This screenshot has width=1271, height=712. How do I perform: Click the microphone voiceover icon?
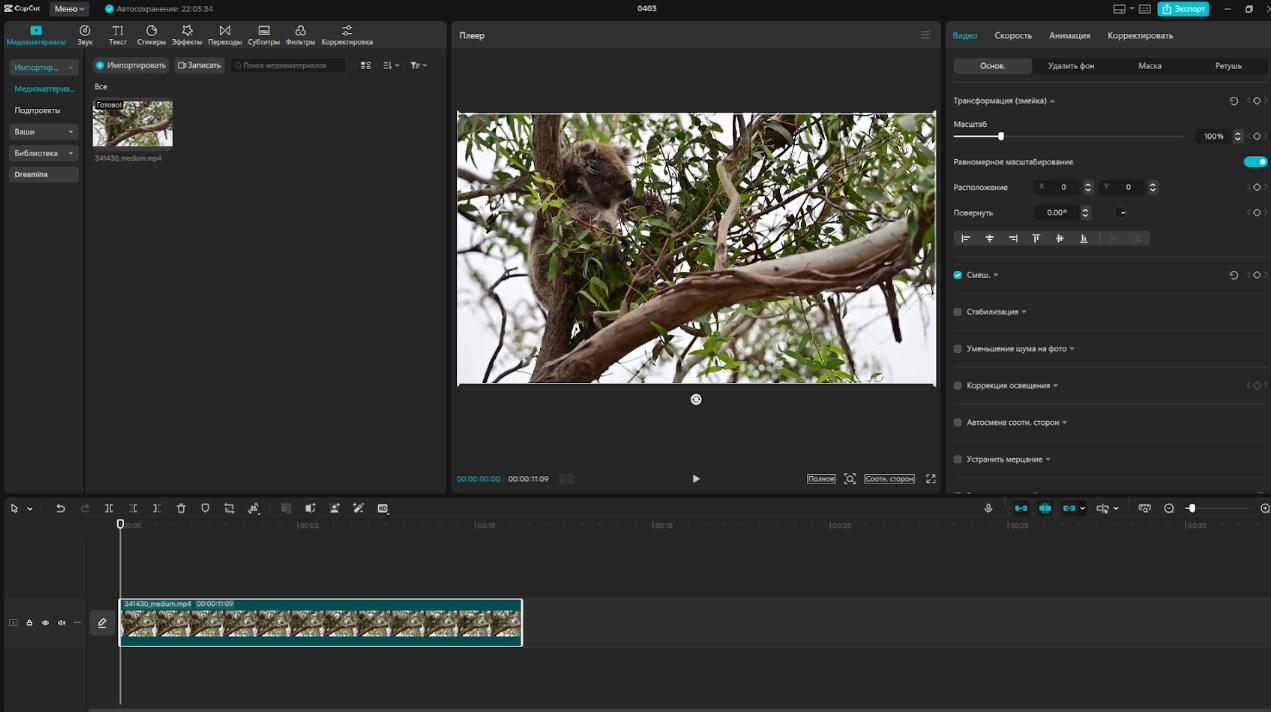click(988, 508)
